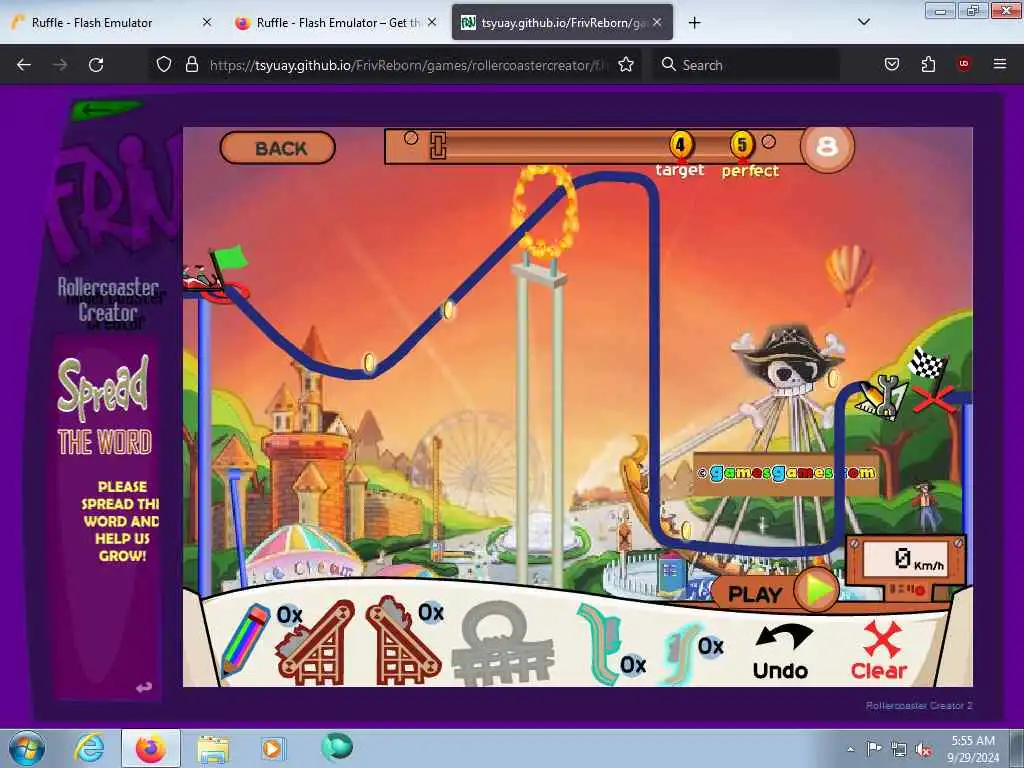Viewport: 1024px width, 768px height.
Task: Open File Explorer from taskbar
Action: point(213,748)
